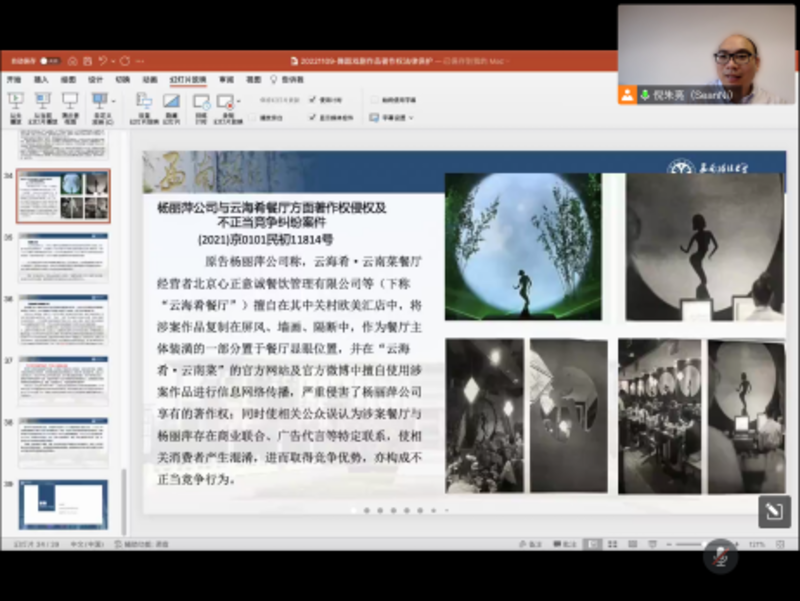Open the 动画 (Animations) ribbon tab
The width and height of the screenshot is (800, 601).
(x=149, y=80)
